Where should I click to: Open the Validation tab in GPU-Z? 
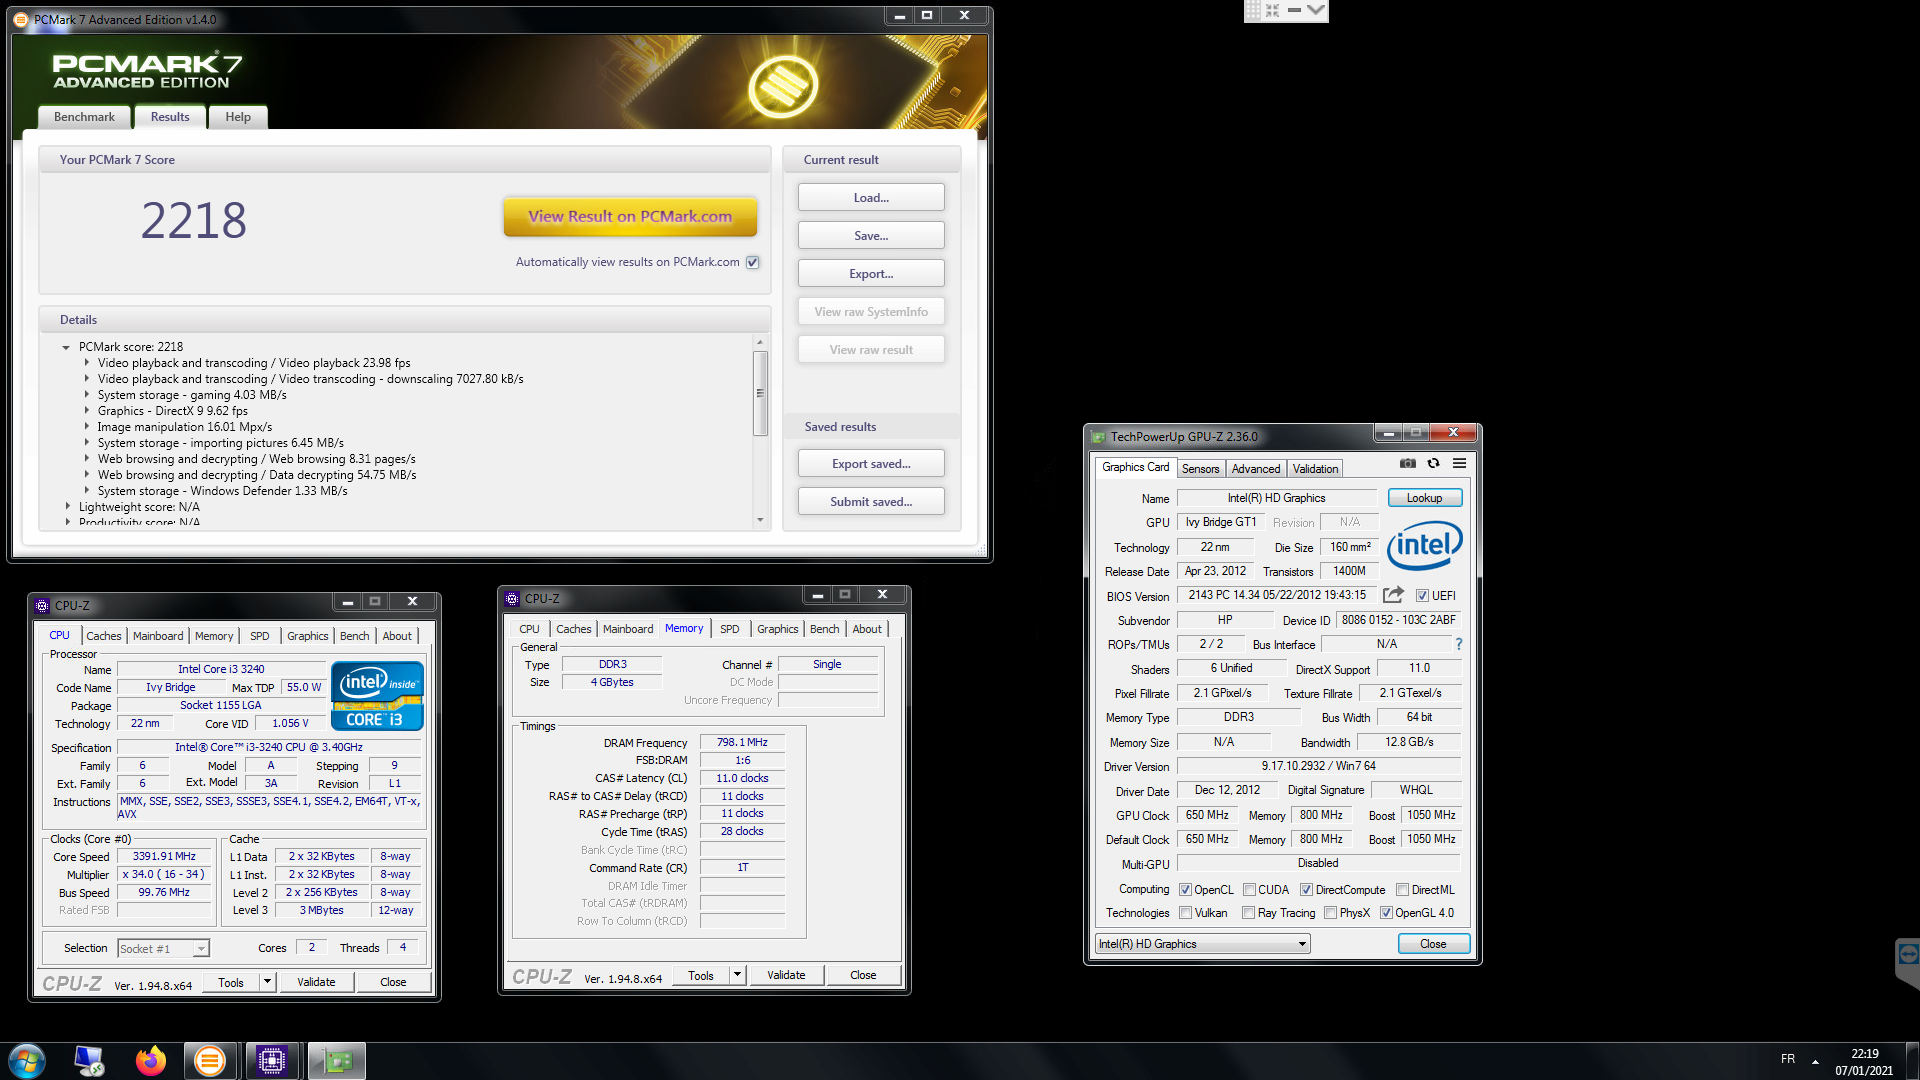[1315, 469]
